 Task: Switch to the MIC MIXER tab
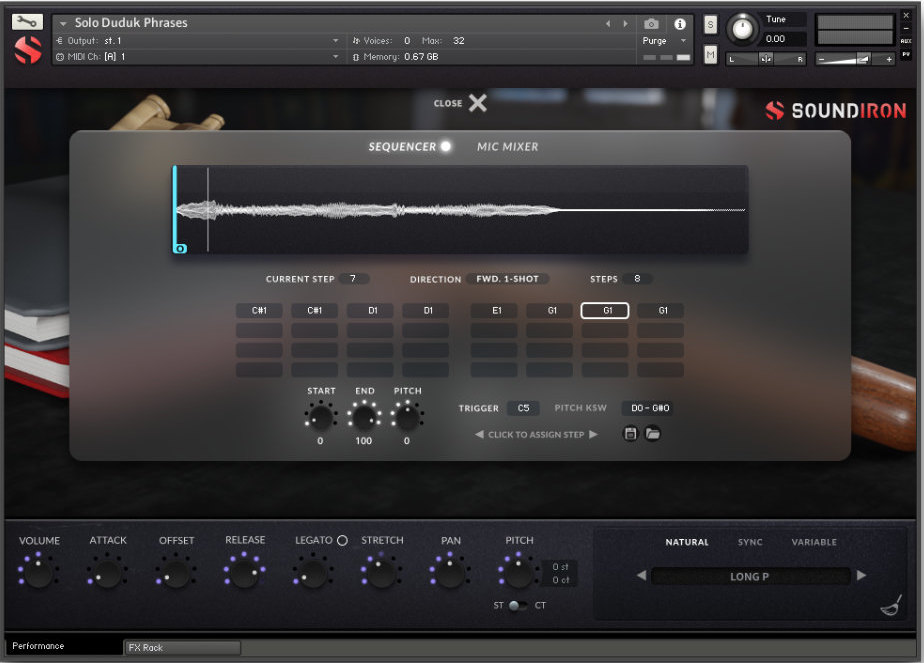pyautogui.click(x=507, y=146)
